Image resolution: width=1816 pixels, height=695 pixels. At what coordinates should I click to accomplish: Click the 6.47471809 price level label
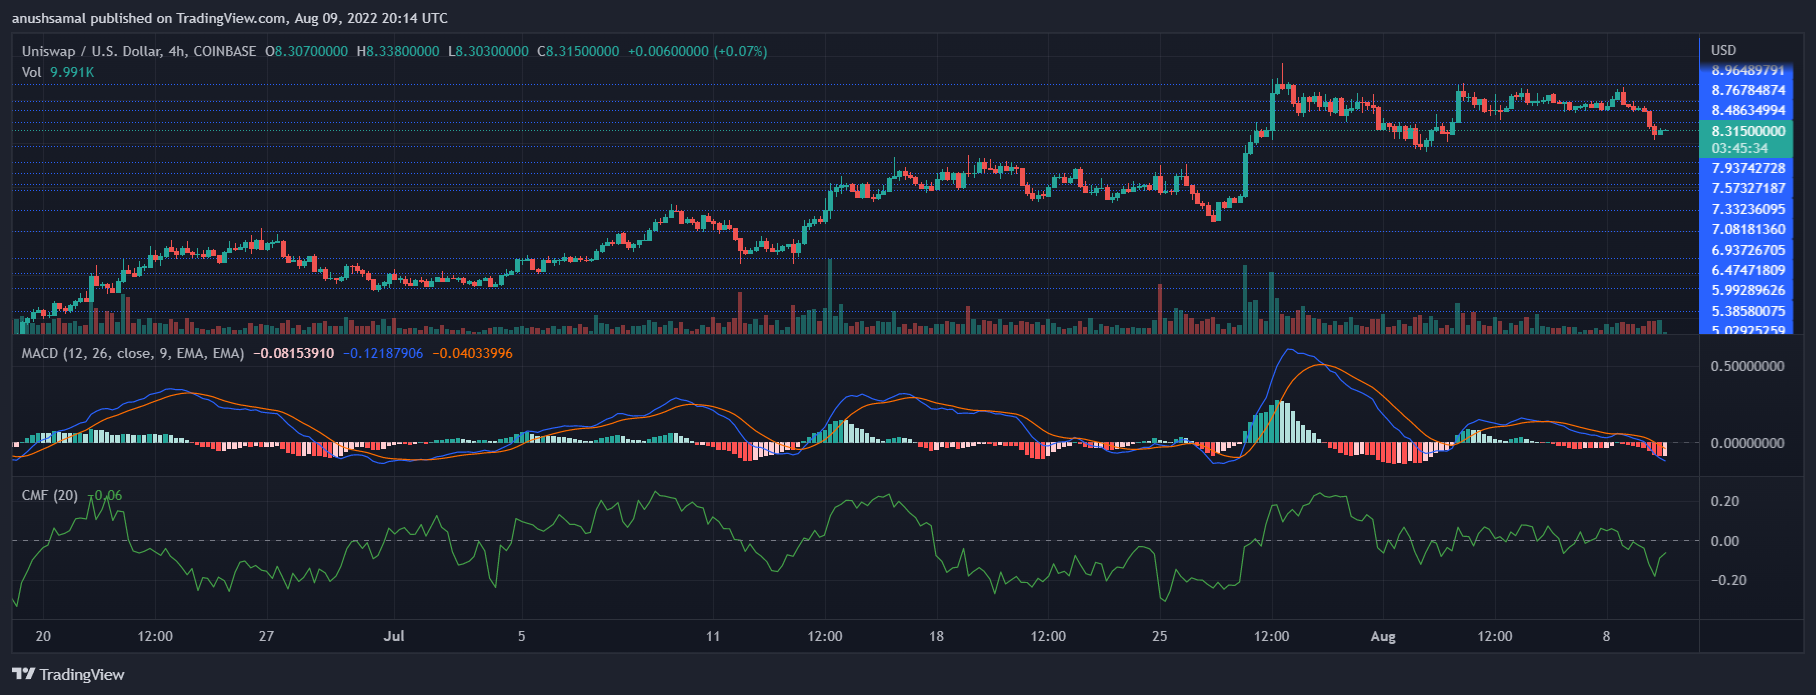[x=1748, y=270]
